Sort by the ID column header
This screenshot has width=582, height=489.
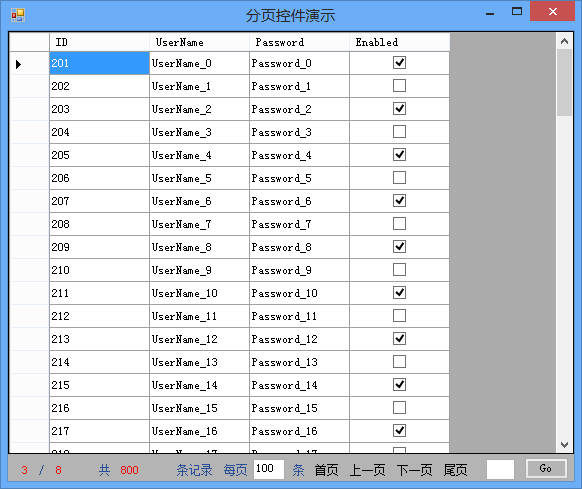[99, 42]
